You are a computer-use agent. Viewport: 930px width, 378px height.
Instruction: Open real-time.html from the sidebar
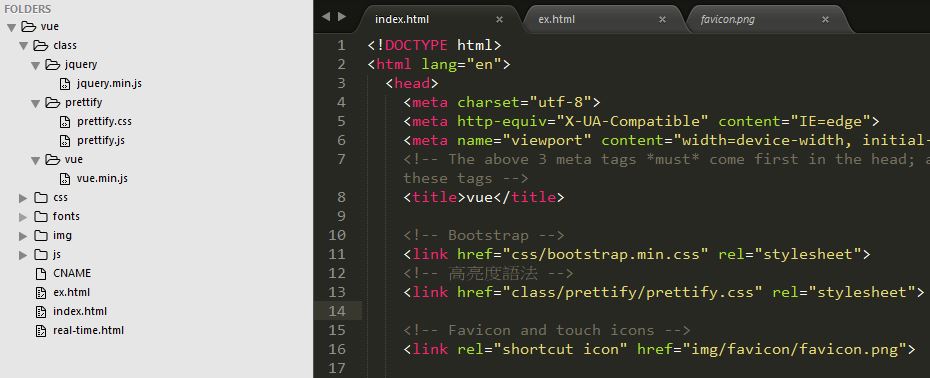88,331
